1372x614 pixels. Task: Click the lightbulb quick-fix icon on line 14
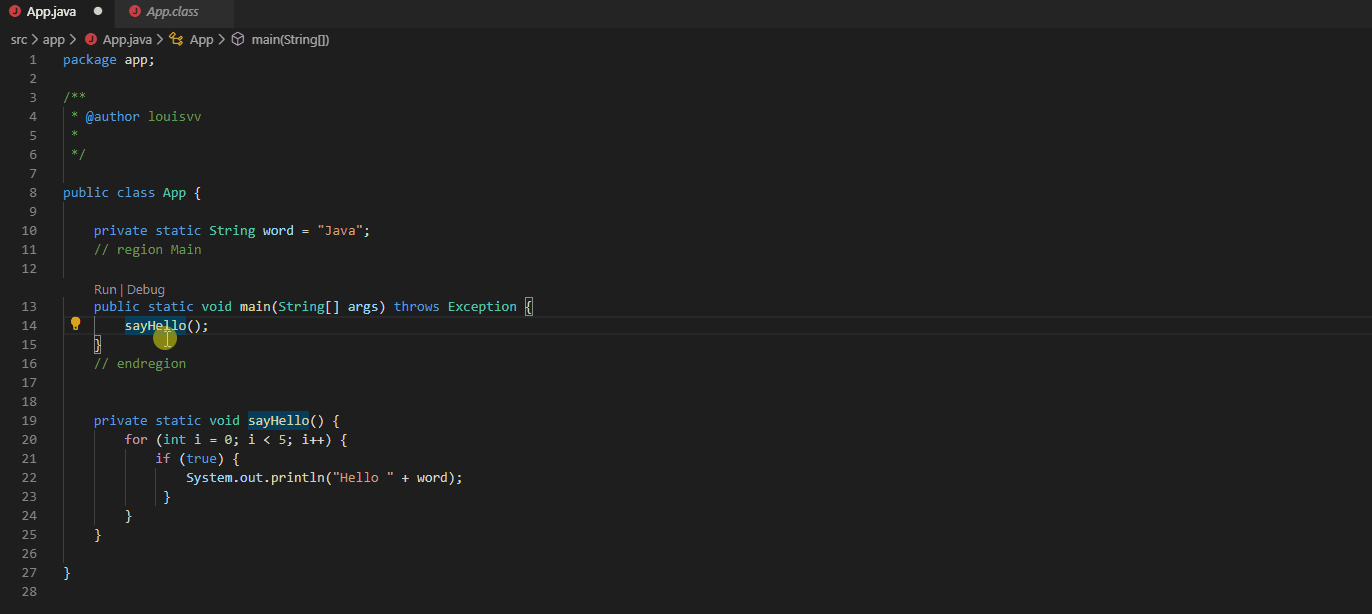(x=75, y=324)
